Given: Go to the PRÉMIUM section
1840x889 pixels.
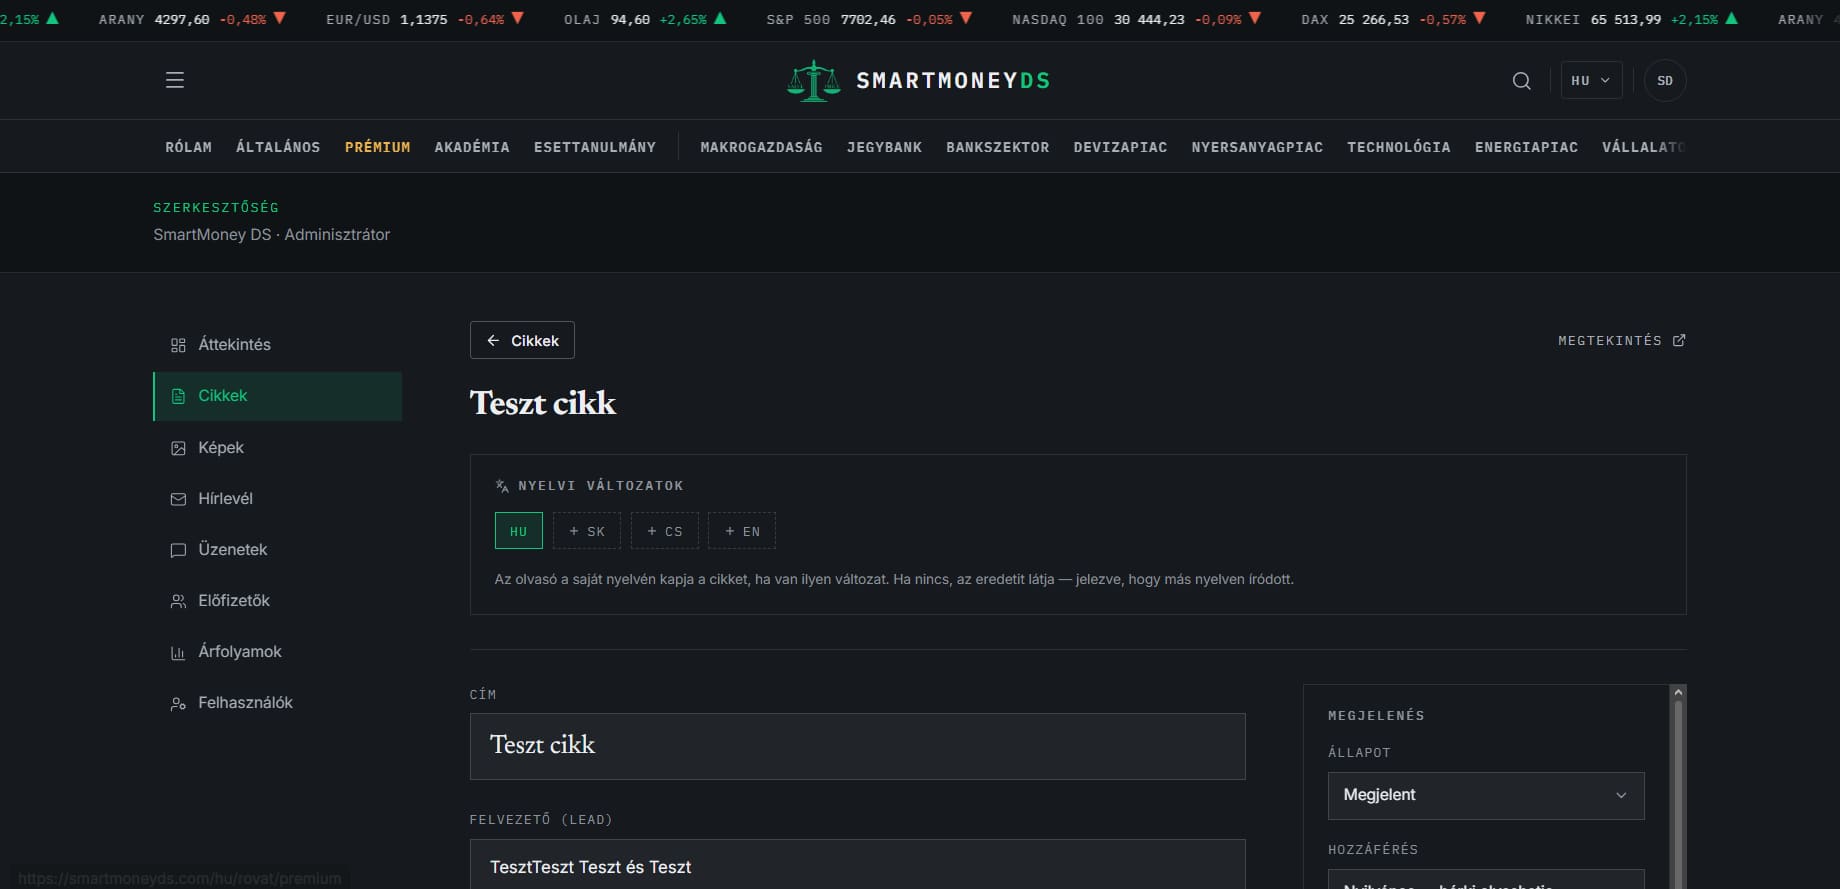Looking at the screenshot, I should click(x=377, y=147).
